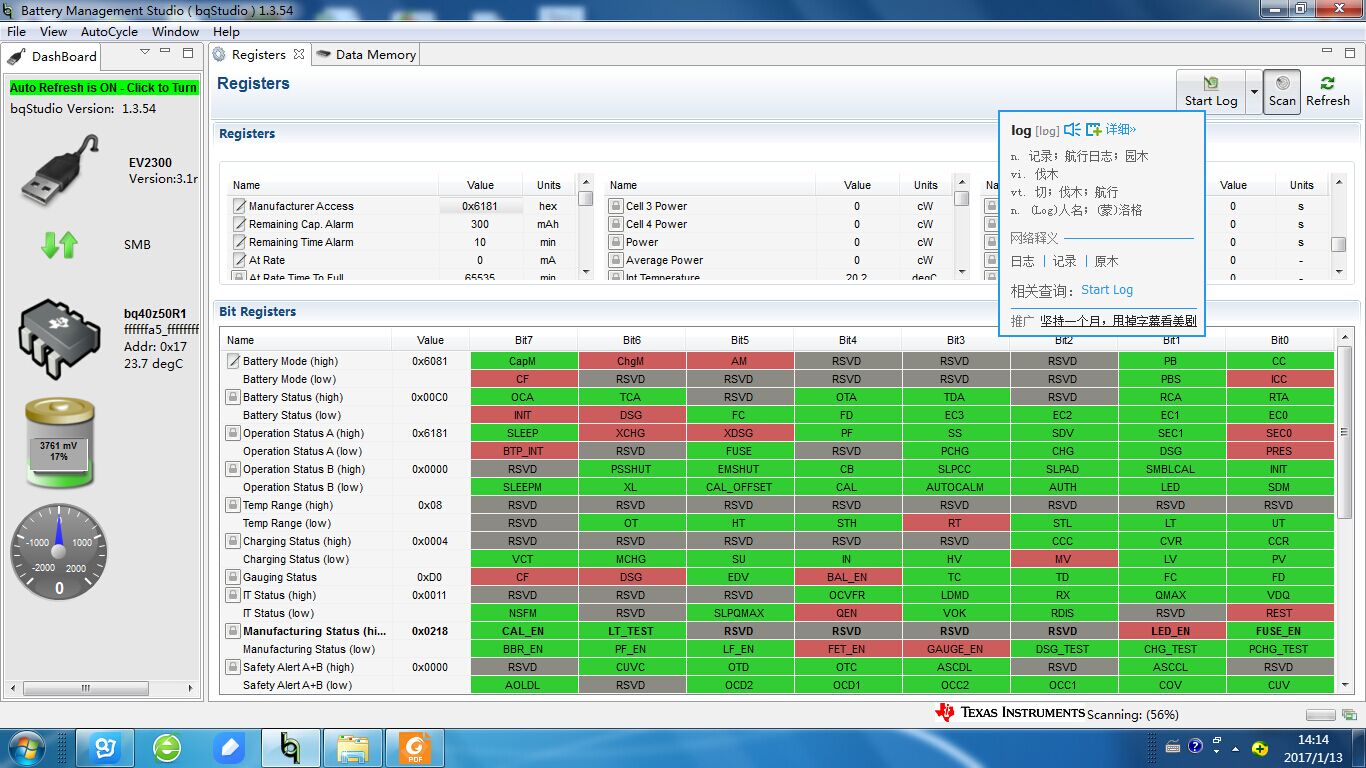Image resolution: width=1366 pixels, height=768 pixels.
Task: Click the DashBoard horizontal scrollbar right arrow
Action: pyautogui.click(x=192, y=688)
